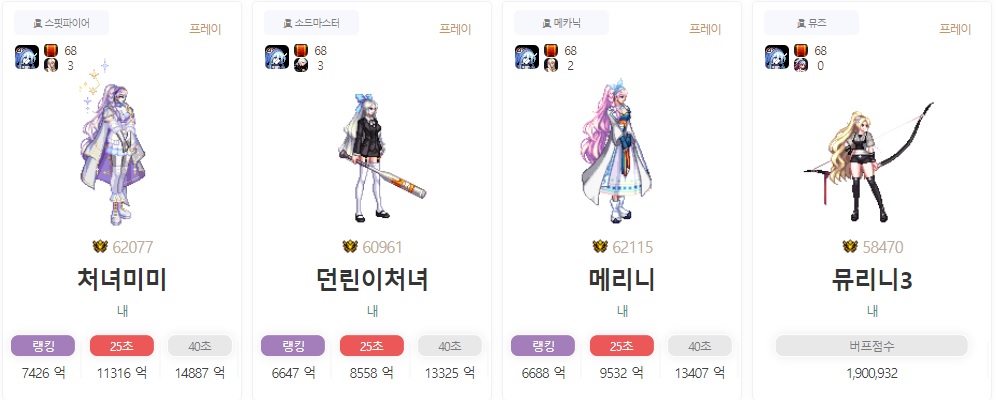Click small portrait icon on 메리니 card

click(551, 65)
